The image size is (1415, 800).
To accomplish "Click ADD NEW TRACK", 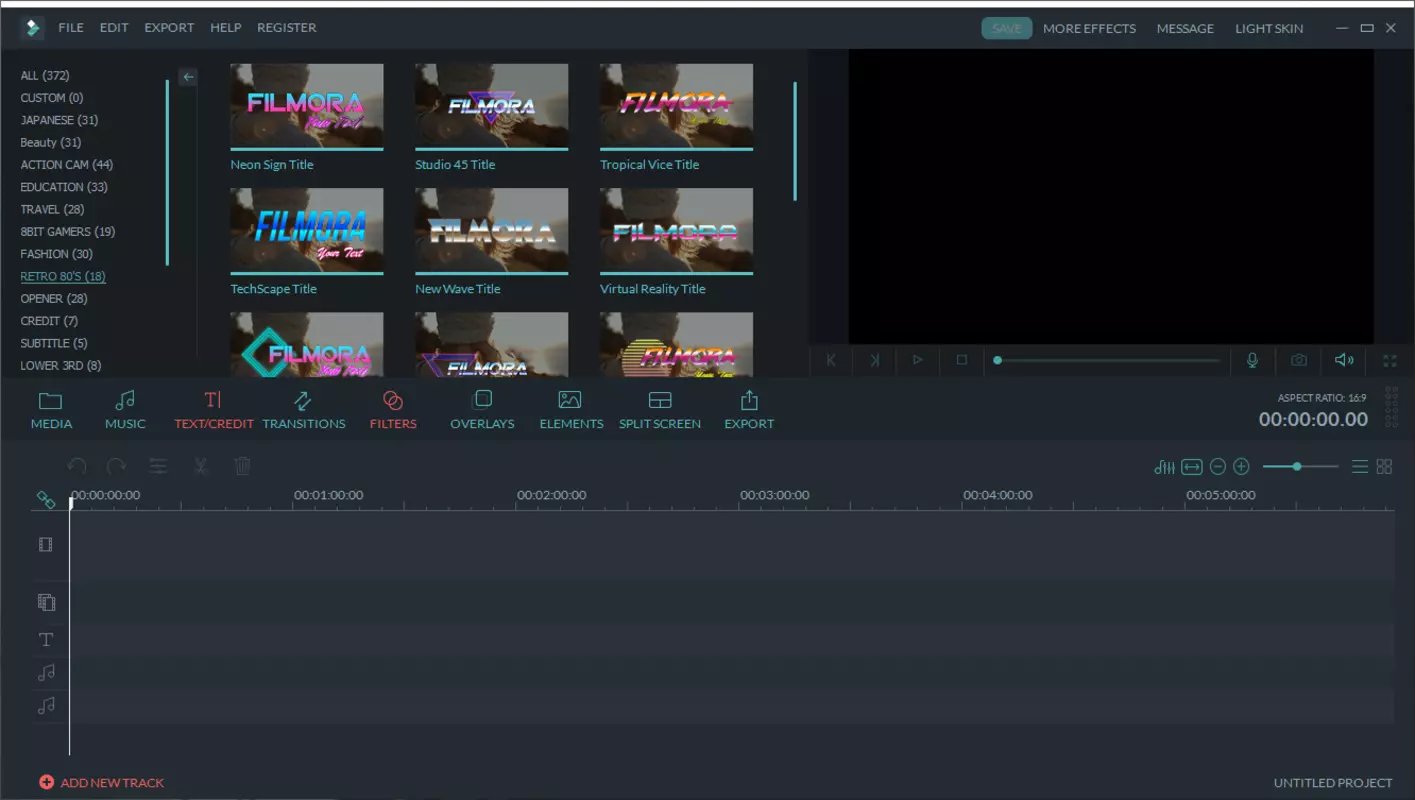I will click(102, 783).
